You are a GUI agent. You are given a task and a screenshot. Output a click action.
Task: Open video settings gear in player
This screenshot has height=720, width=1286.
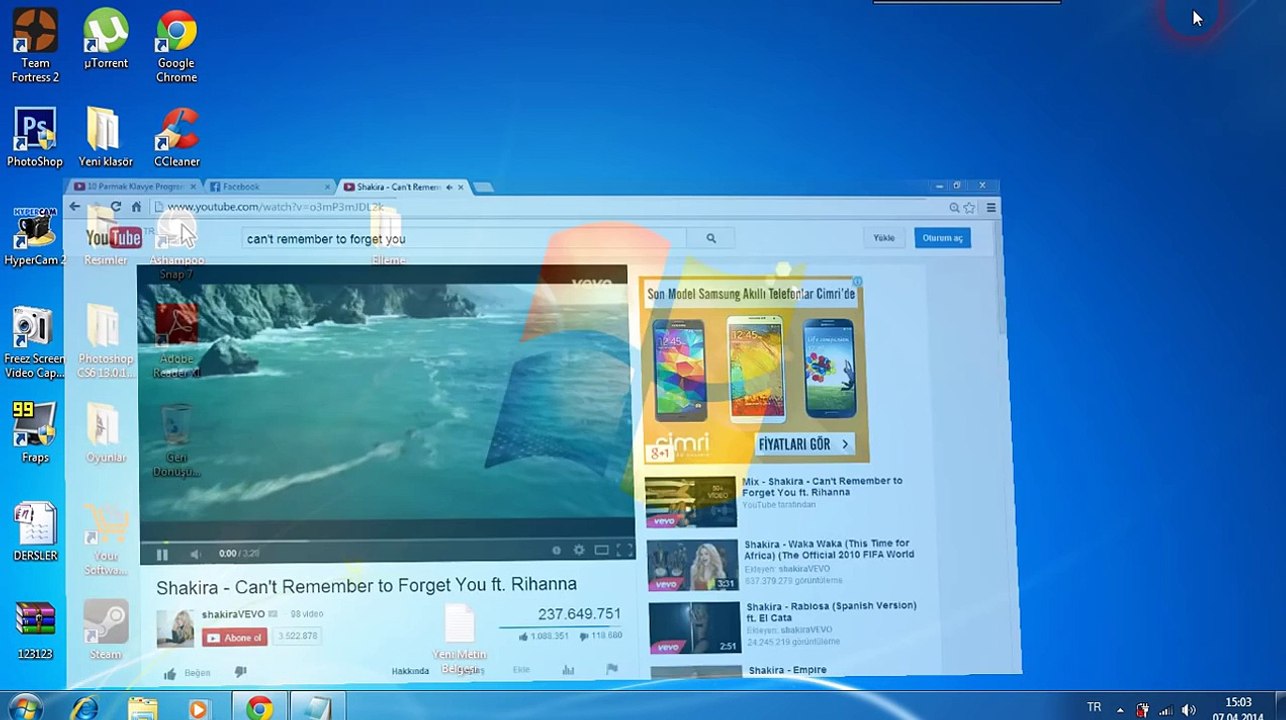click(x=578, y=550)
